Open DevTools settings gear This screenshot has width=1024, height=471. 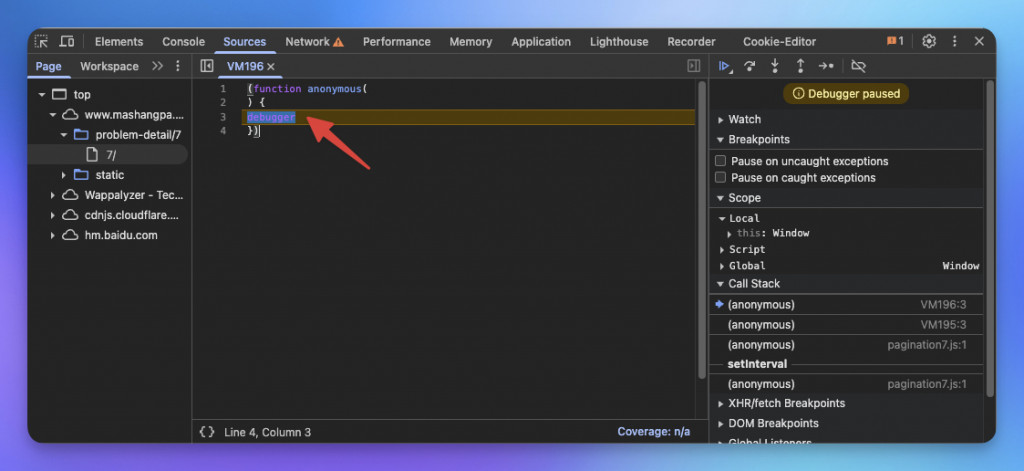click(929, 41)
